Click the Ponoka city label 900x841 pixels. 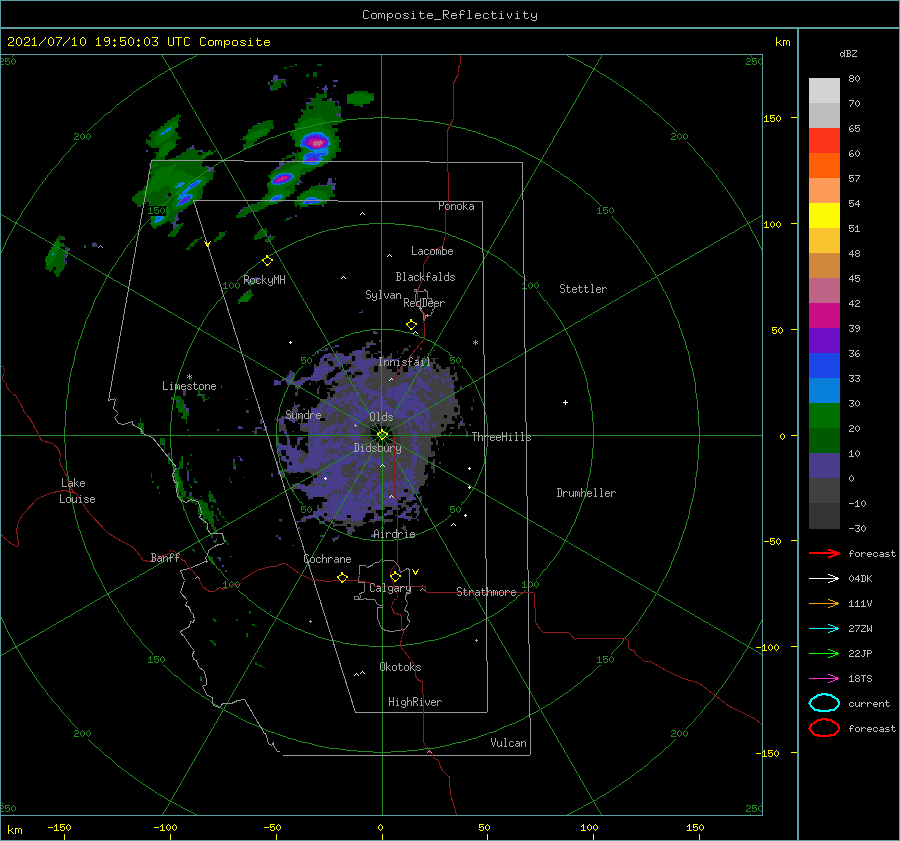pyautogui.click(x=456, y=206)
